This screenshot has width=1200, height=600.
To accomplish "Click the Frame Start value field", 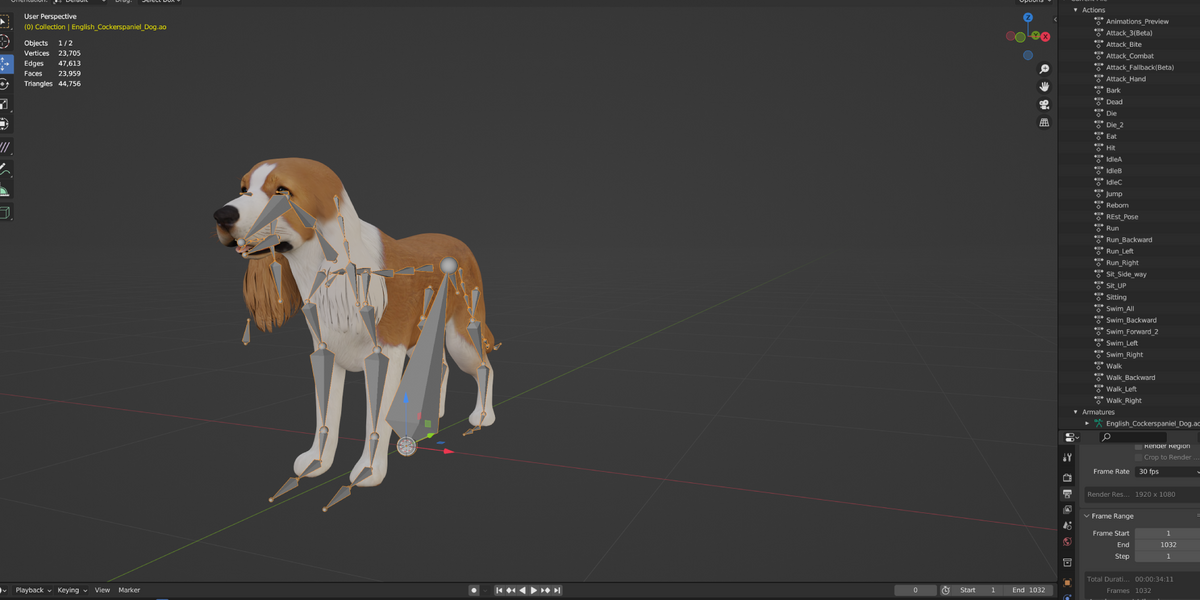I will pyautogui.click(x=1167, y=533).
